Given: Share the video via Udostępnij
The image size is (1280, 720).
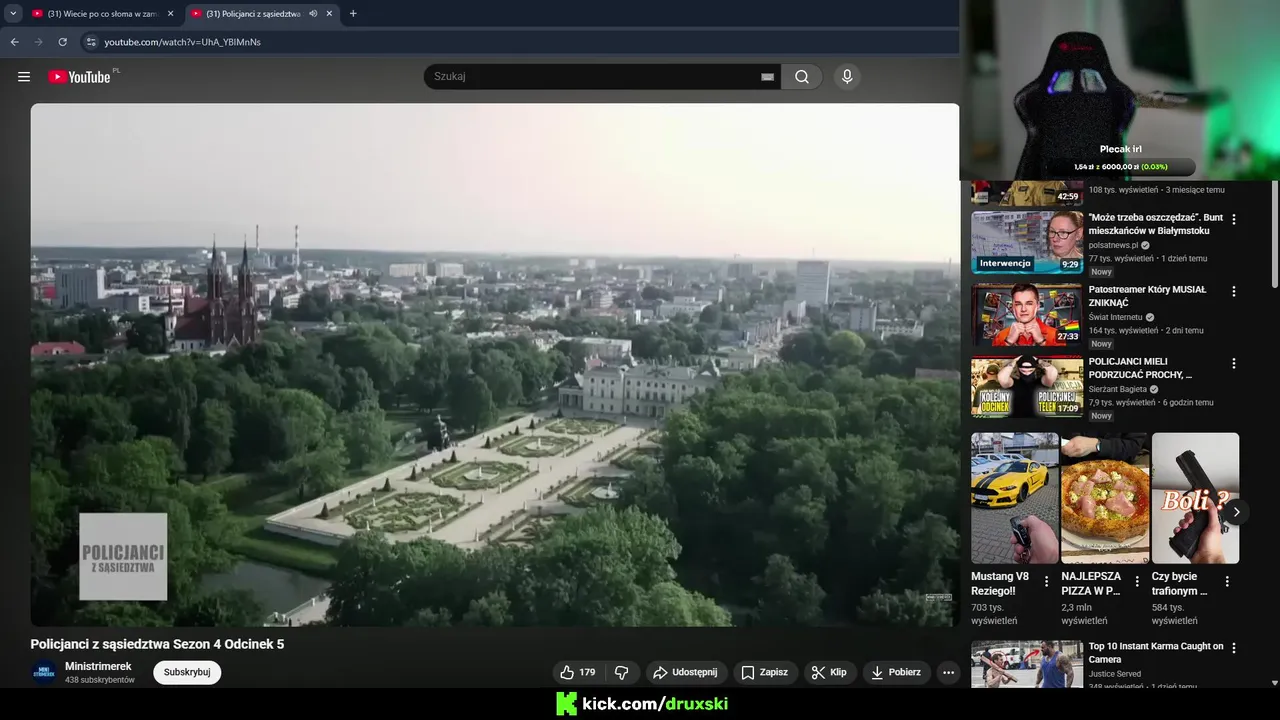Looking at the screenshot, I should [x=686, y=672].
